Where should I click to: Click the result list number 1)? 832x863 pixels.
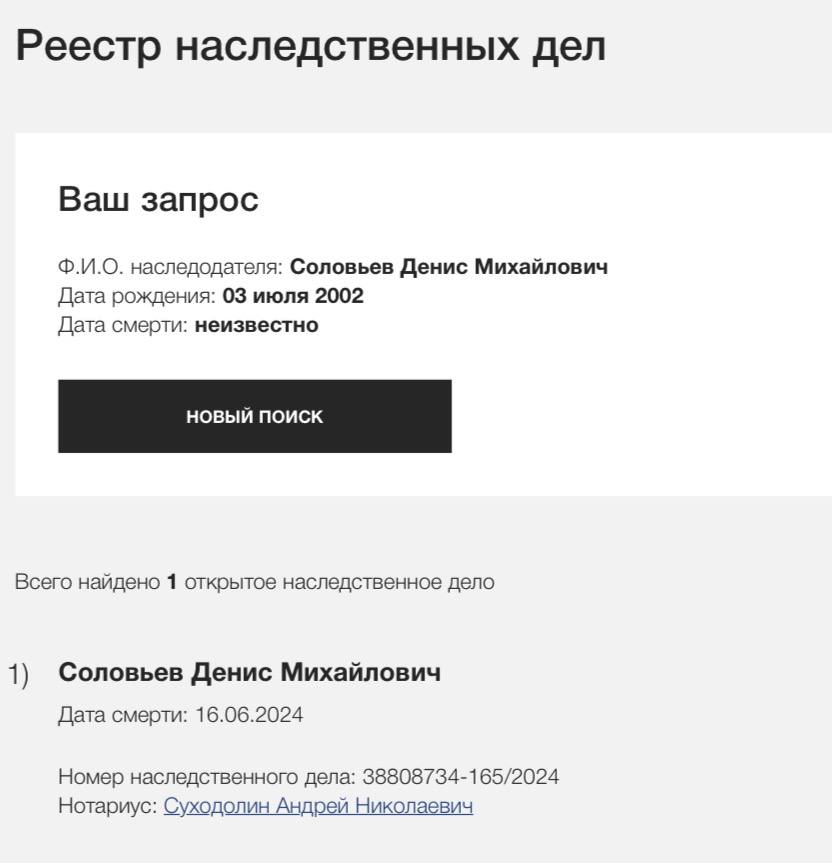(x=20, y=675)
